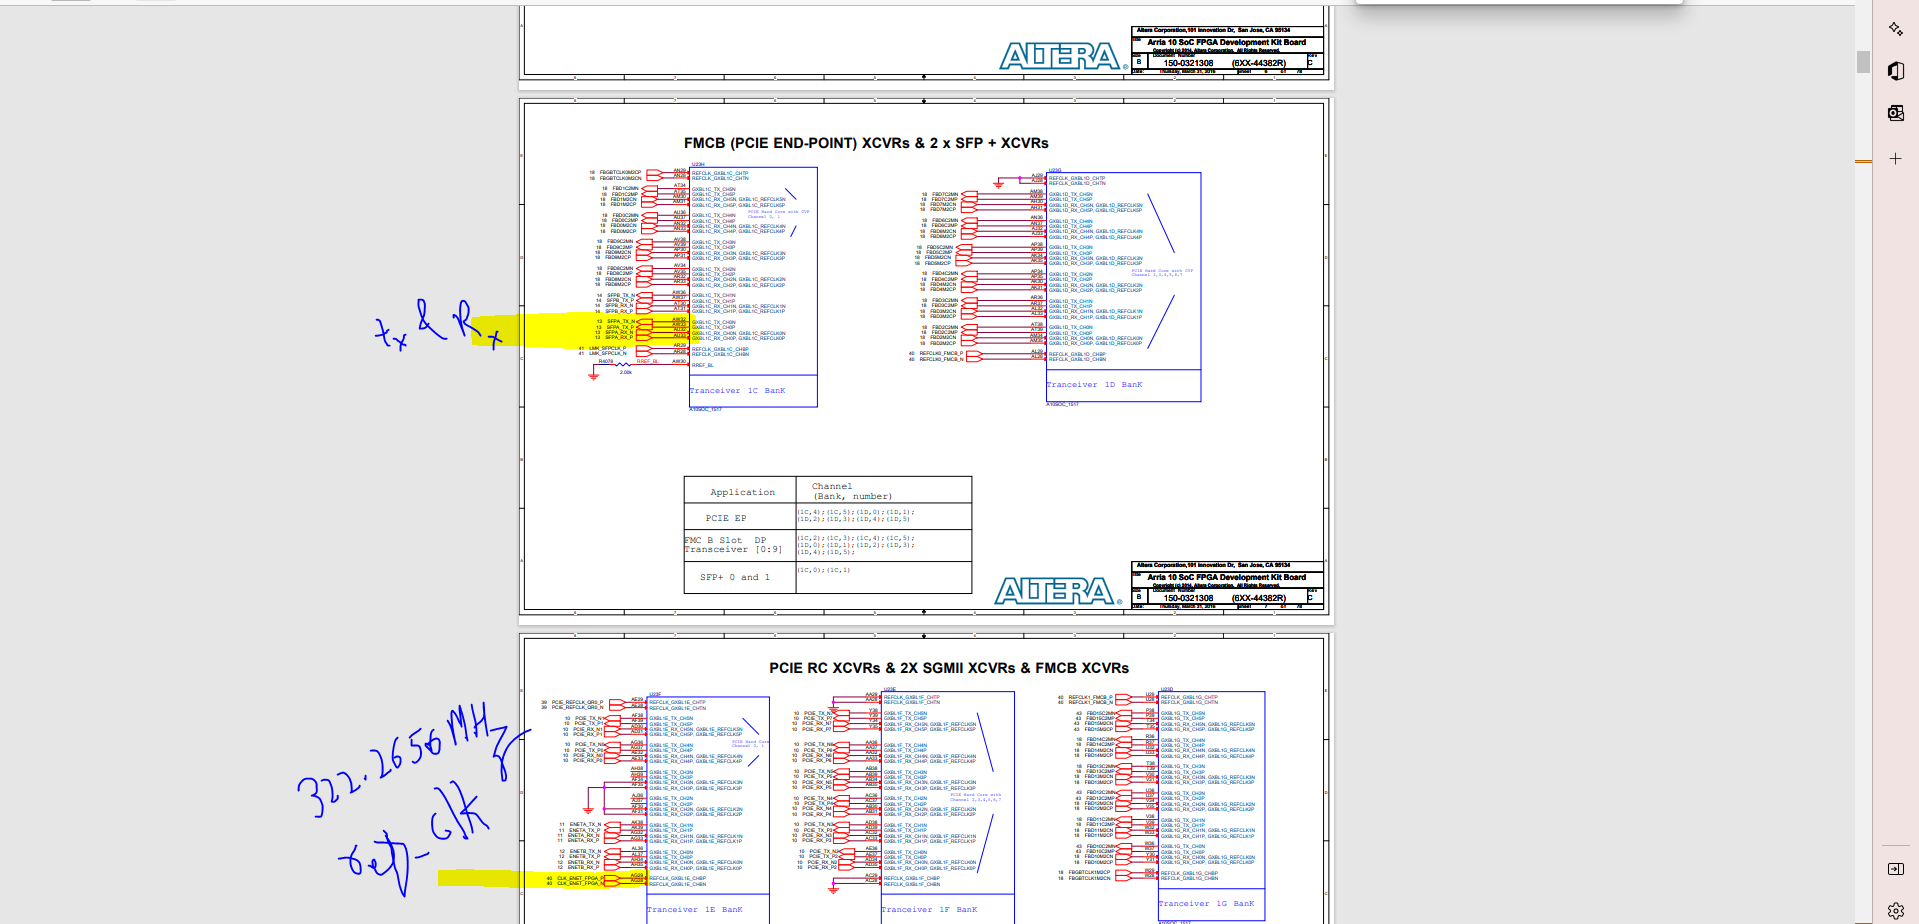Open sidebar settings gear
1919x924 pixels.
point(1895,910)
